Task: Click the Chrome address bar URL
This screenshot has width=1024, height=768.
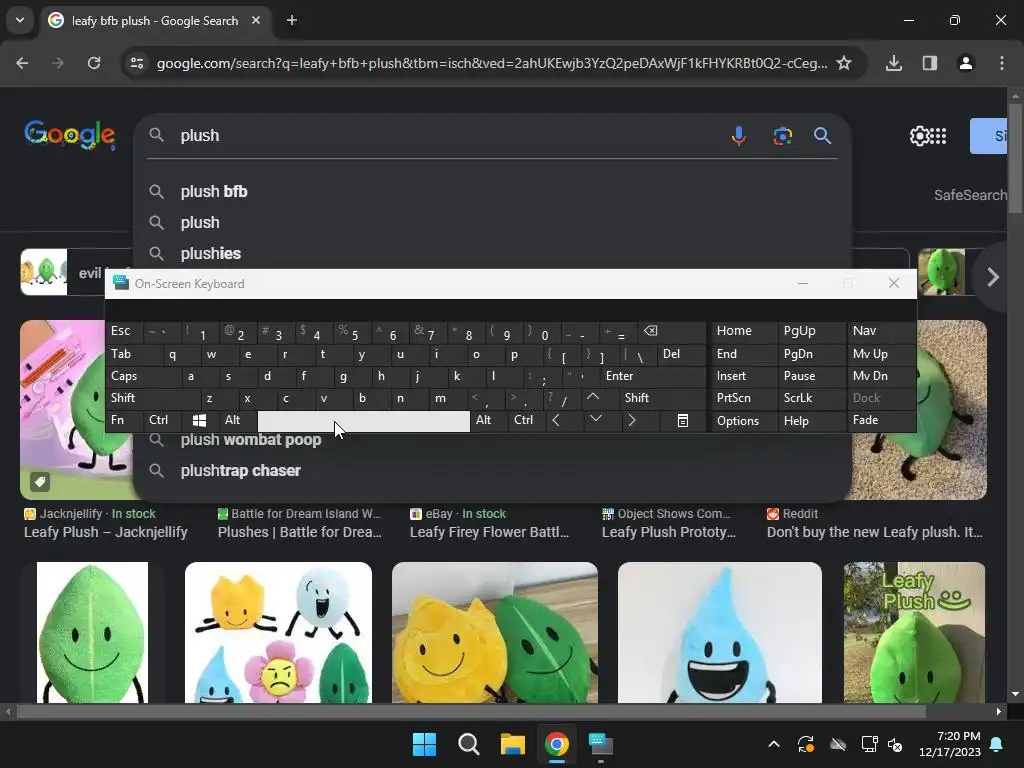Action: 492,63
